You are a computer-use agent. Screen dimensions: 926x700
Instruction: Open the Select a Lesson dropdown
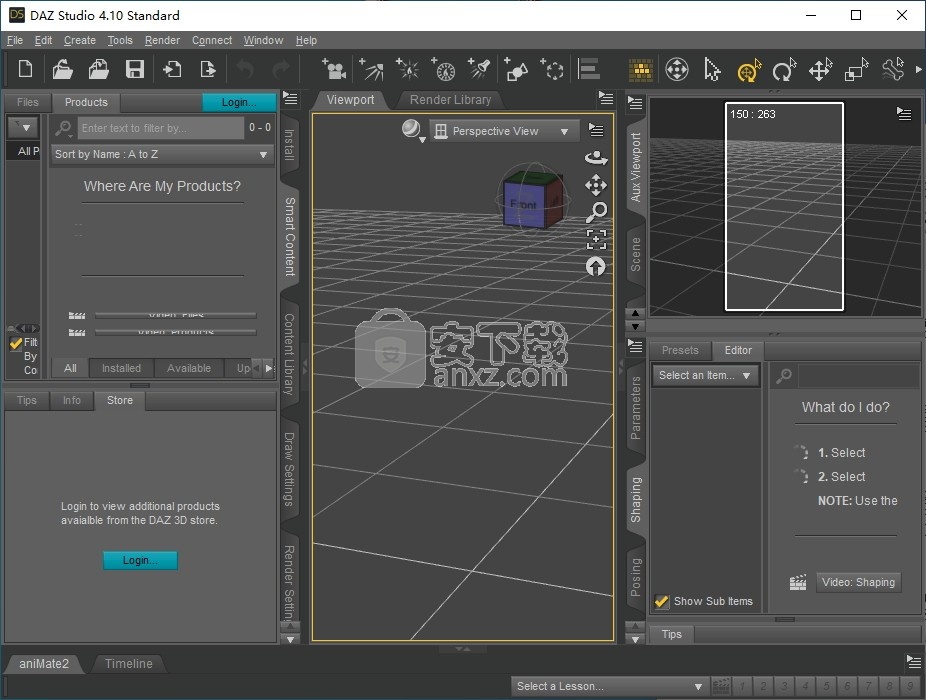(609, 686)
